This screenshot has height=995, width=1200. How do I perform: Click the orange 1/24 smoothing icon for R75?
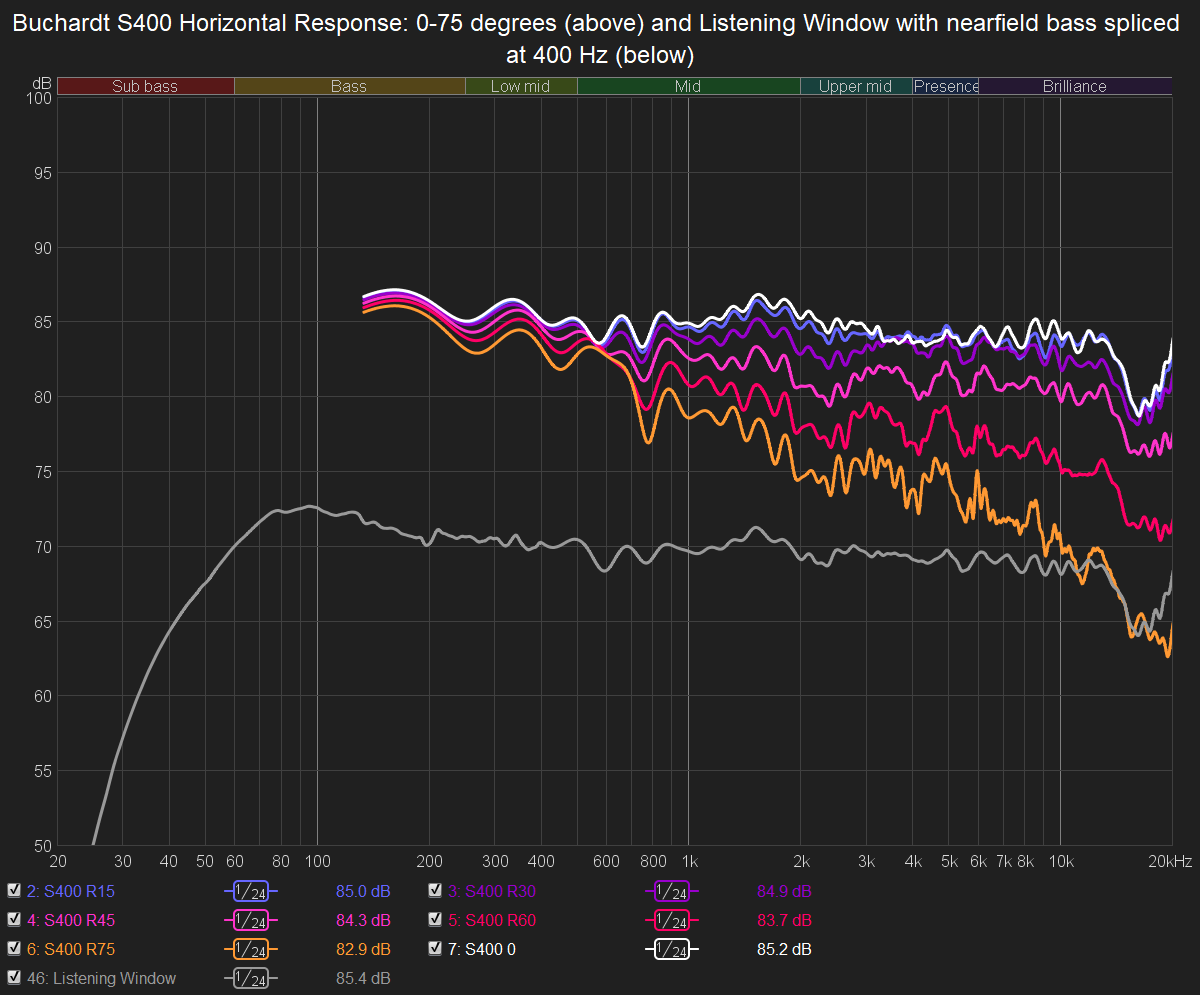tap(252, 949)
